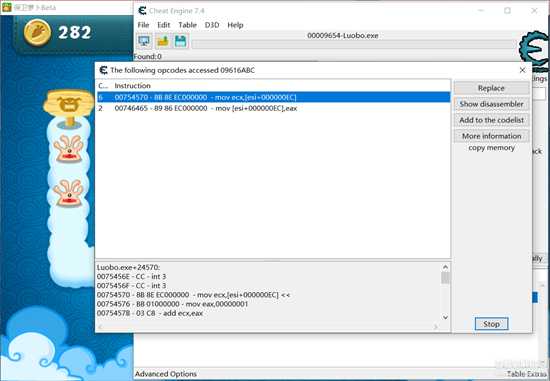The height and width of the screenshot is (381, 550).
Task: Close the opcodes accessed dialog
Action: pos(522,70)
